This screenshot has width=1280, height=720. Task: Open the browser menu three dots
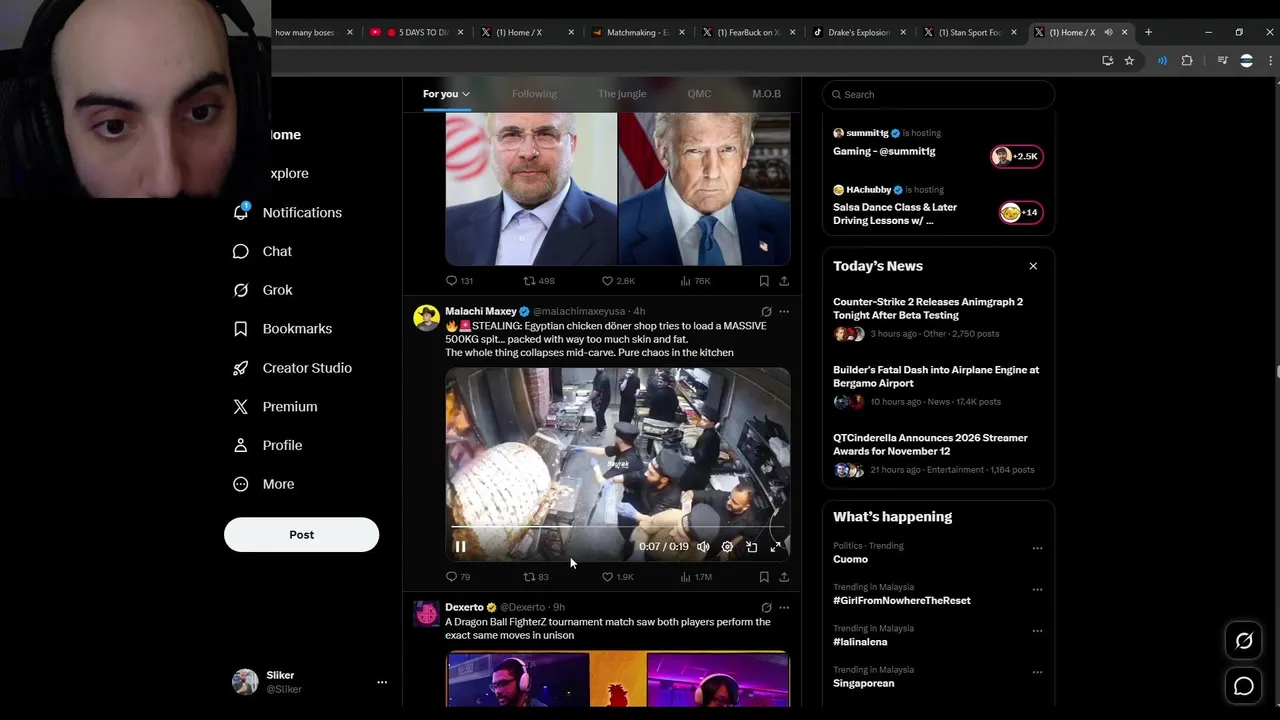[1270, 61]
